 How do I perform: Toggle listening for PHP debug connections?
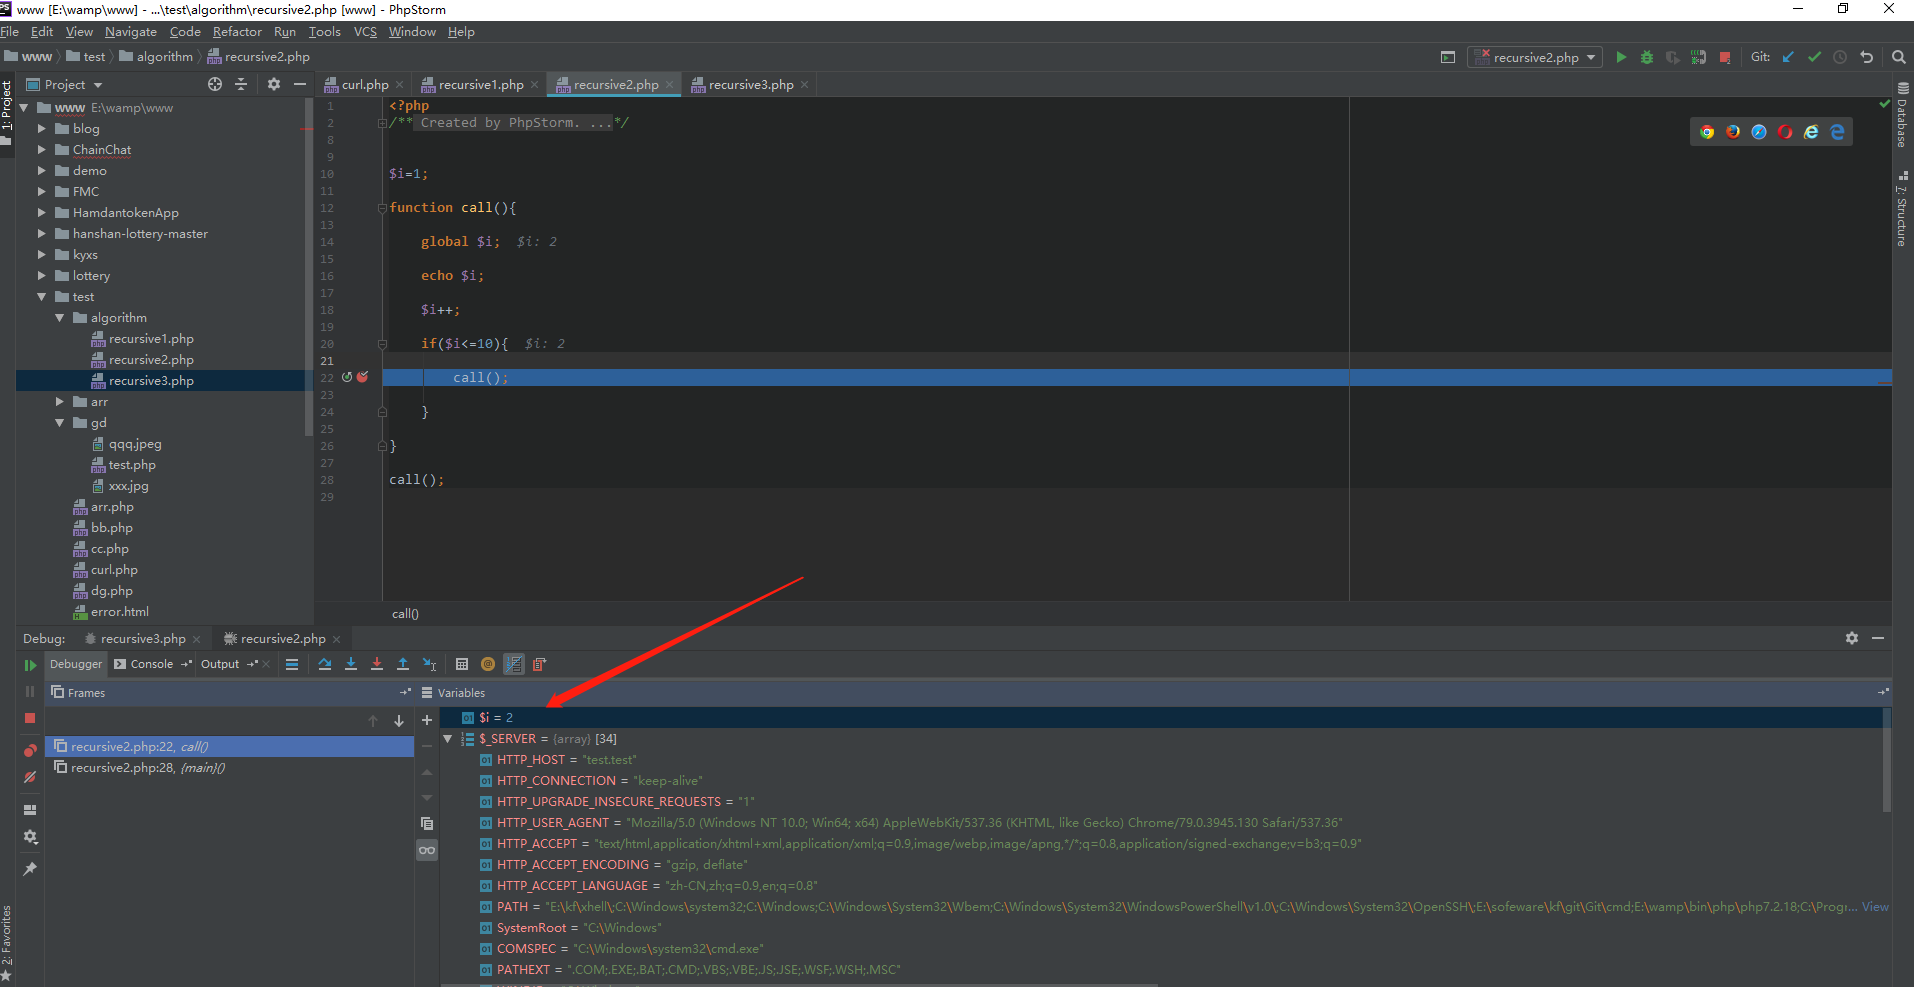tap(1698, 57)
